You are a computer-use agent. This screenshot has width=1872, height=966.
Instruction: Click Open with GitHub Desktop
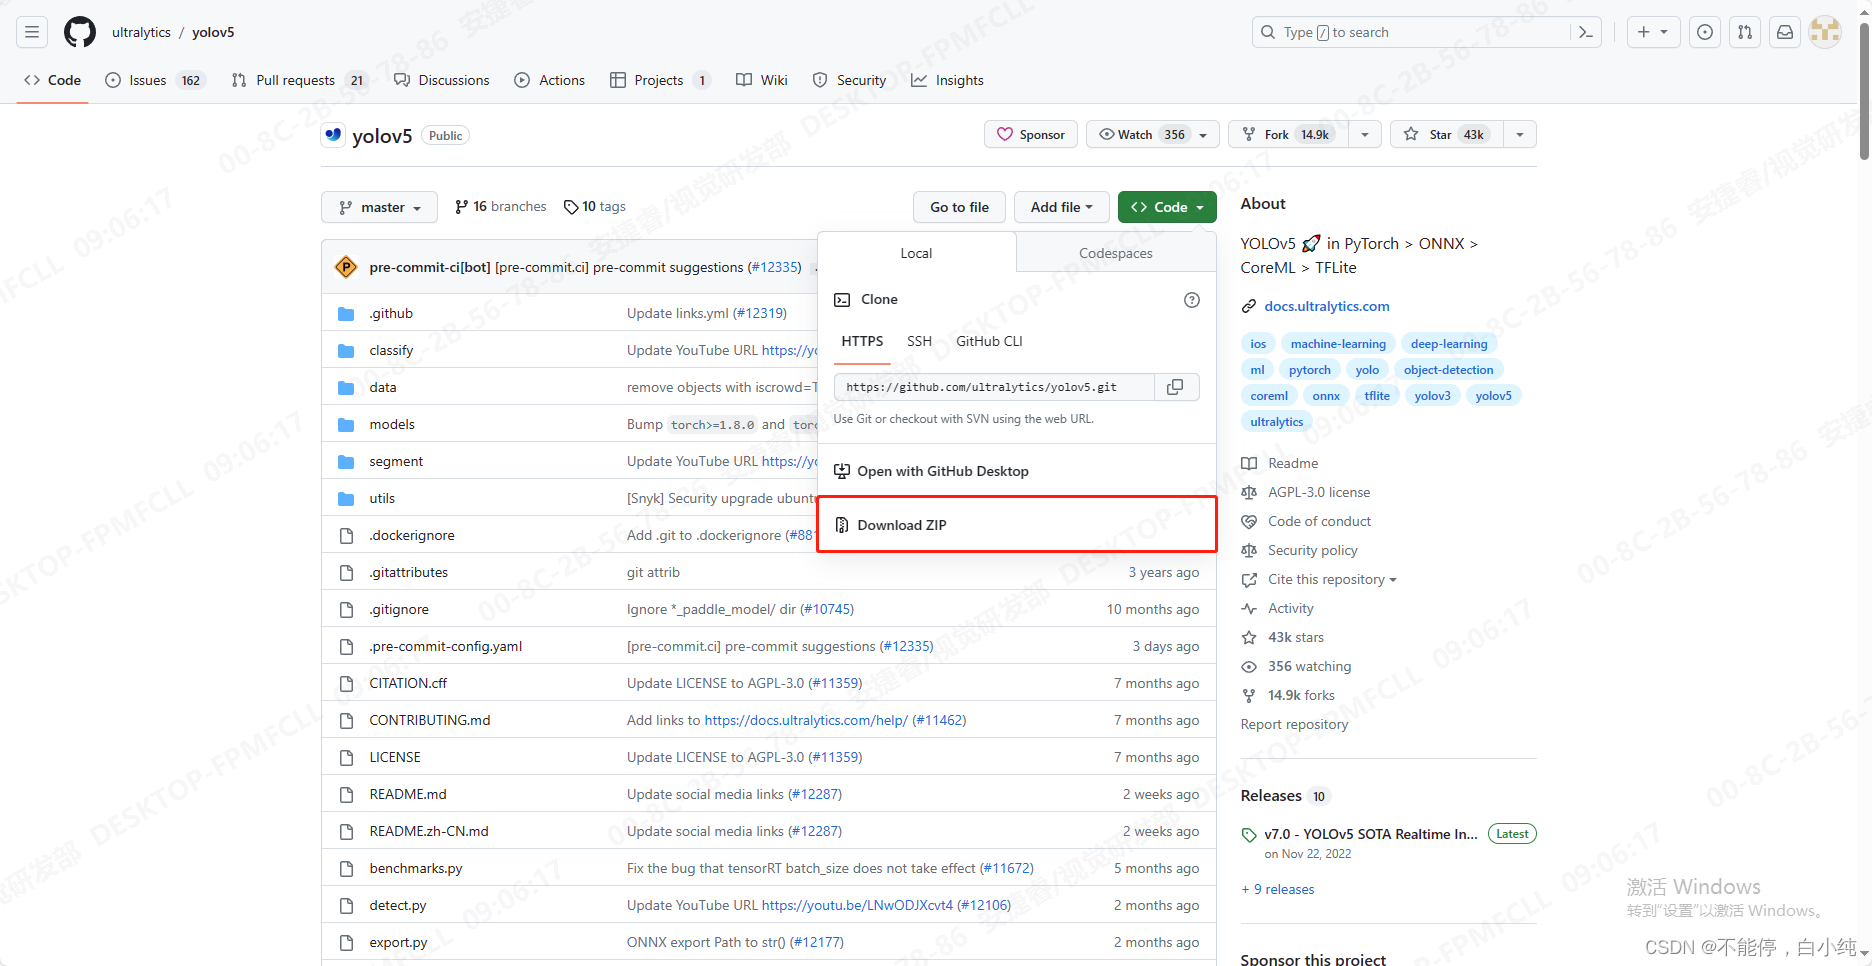pyautogui.click(x=1017, y=471)
